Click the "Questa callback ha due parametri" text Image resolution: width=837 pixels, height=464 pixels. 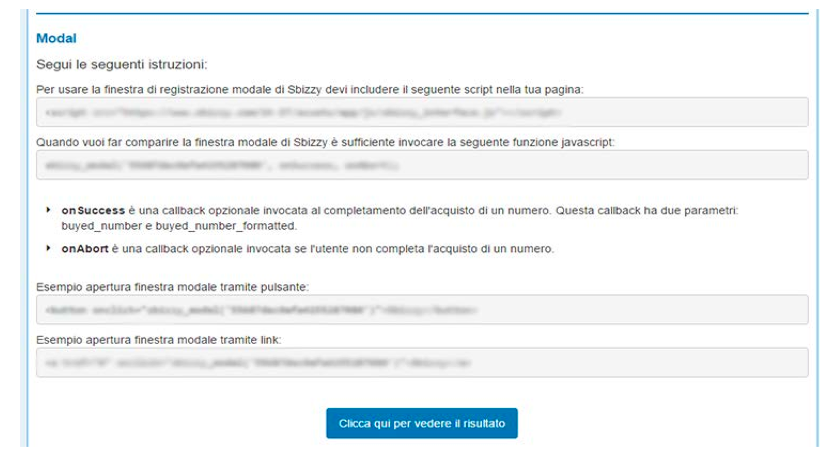click(700, 212)
